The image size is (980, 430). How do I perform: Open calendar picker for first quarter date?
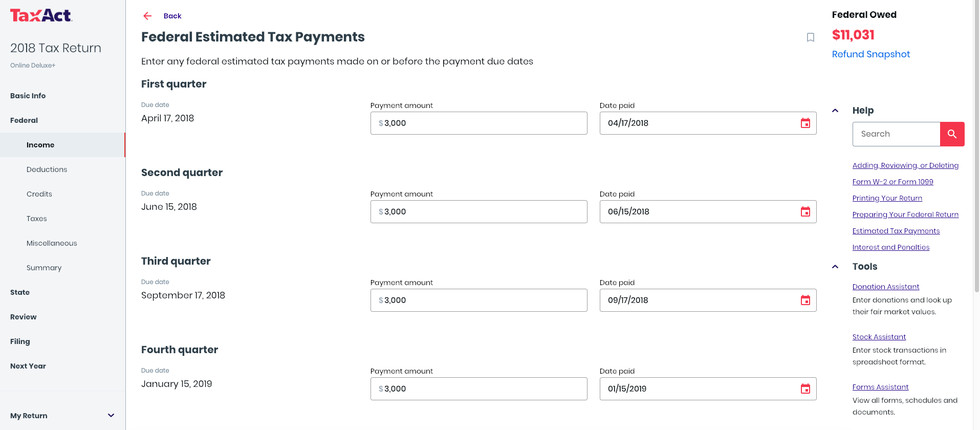[x=805, y=123]
